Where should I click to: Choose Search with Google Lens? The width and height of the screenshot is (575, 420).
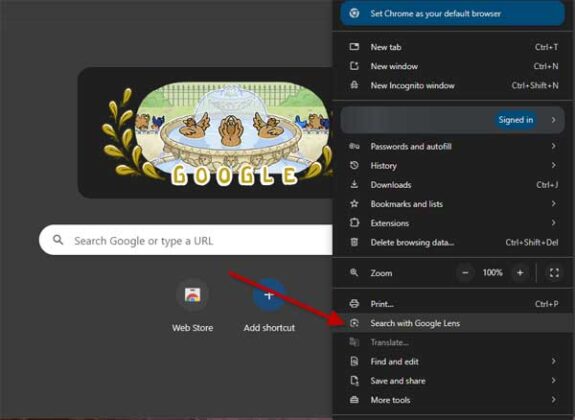pos(453,323)
